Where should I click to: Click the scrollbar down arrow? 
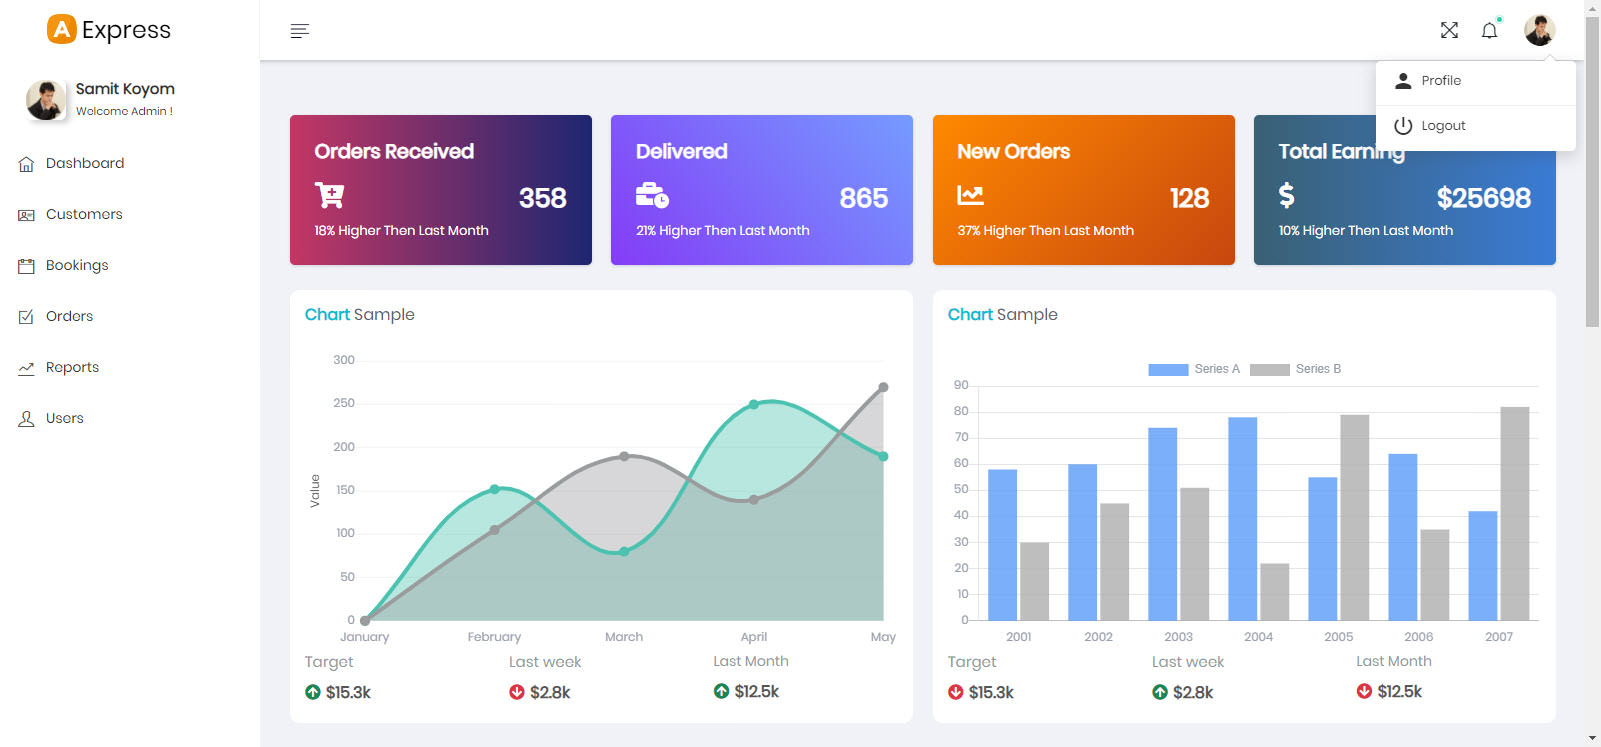pos(1593,739)
